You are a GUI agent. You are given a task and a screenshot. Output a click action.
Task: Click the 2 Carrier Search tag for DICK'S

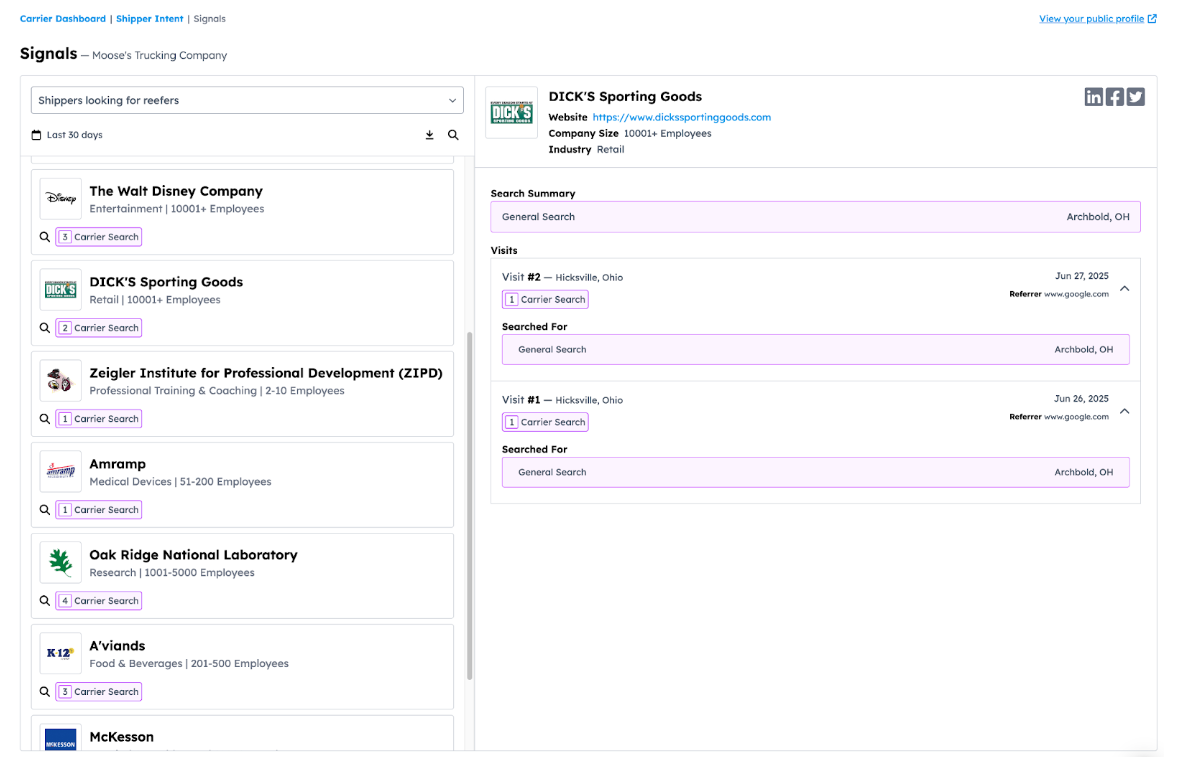tap(99, 328)
